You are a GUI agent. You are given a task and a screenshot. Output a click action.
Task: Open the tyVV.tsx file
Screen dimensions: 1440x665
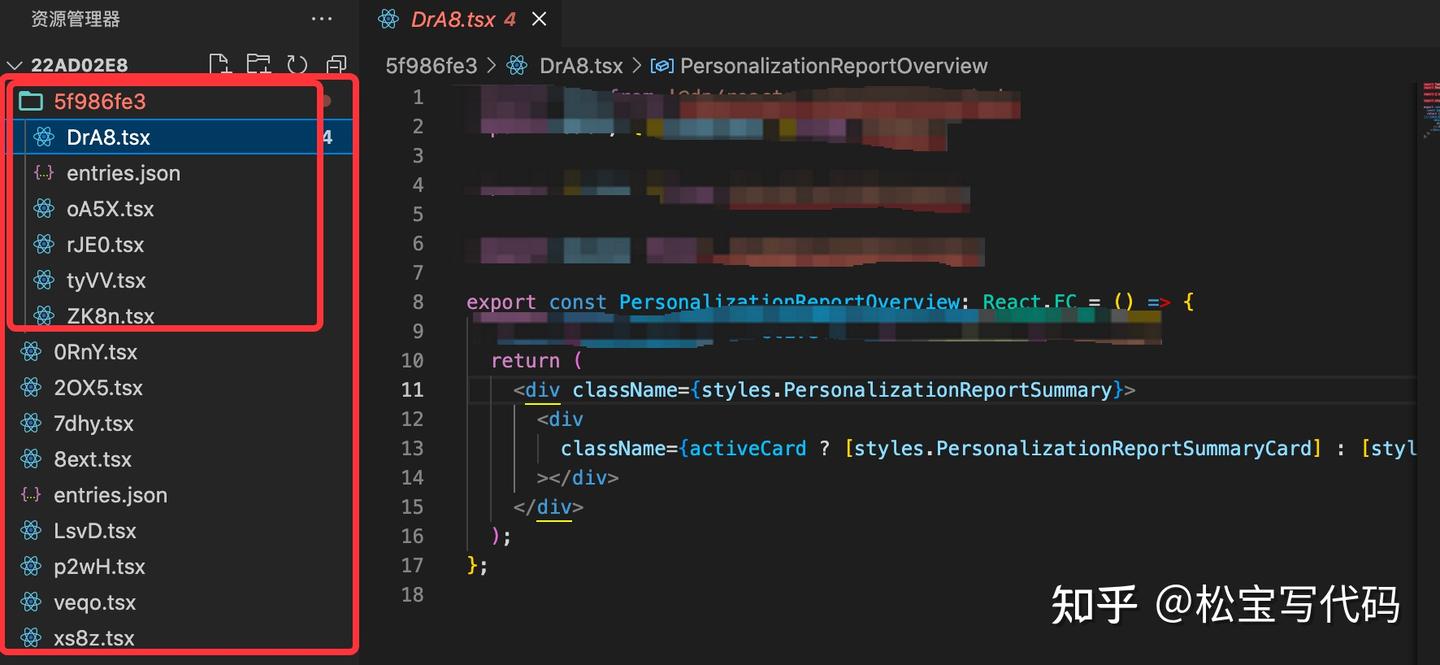(x=105, y=280)
